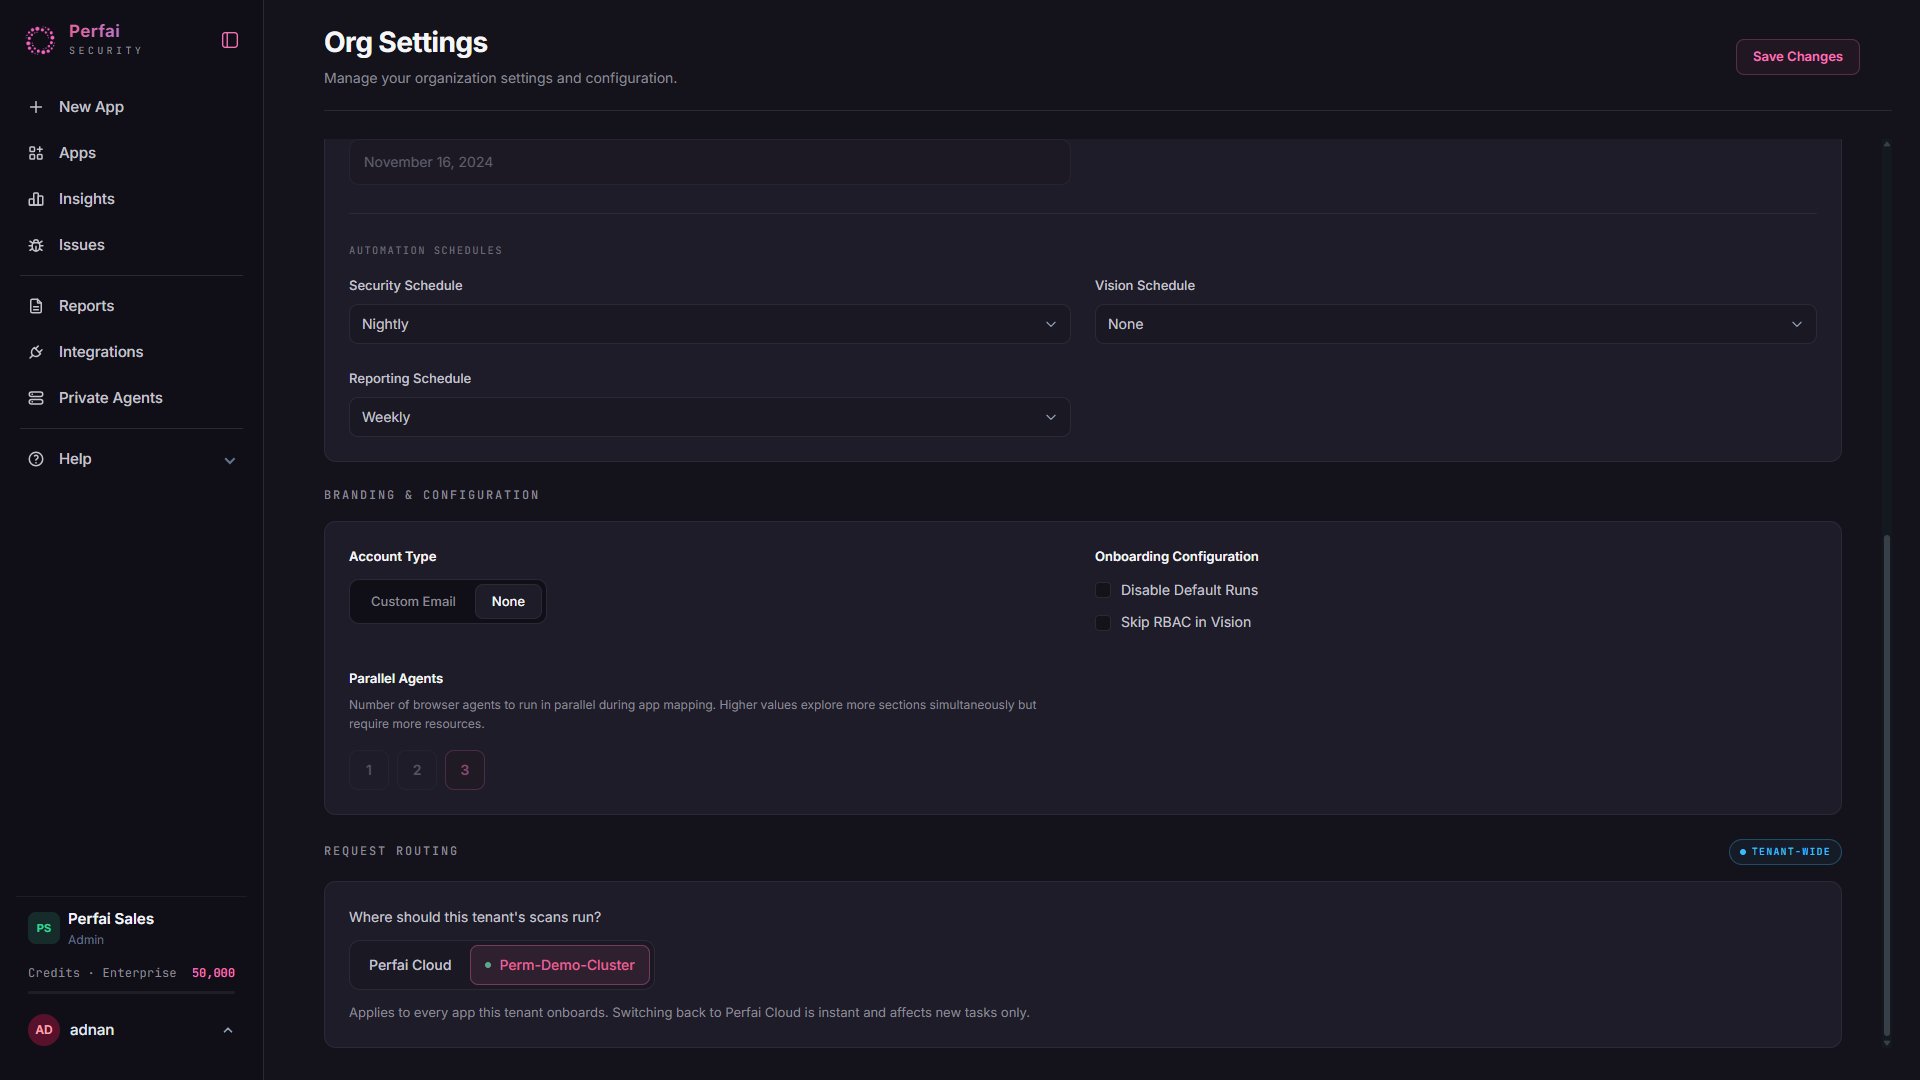Screen dimensions: 1920x1080
Task: Select Custom Email account type
Action: (x=413, y=601)
